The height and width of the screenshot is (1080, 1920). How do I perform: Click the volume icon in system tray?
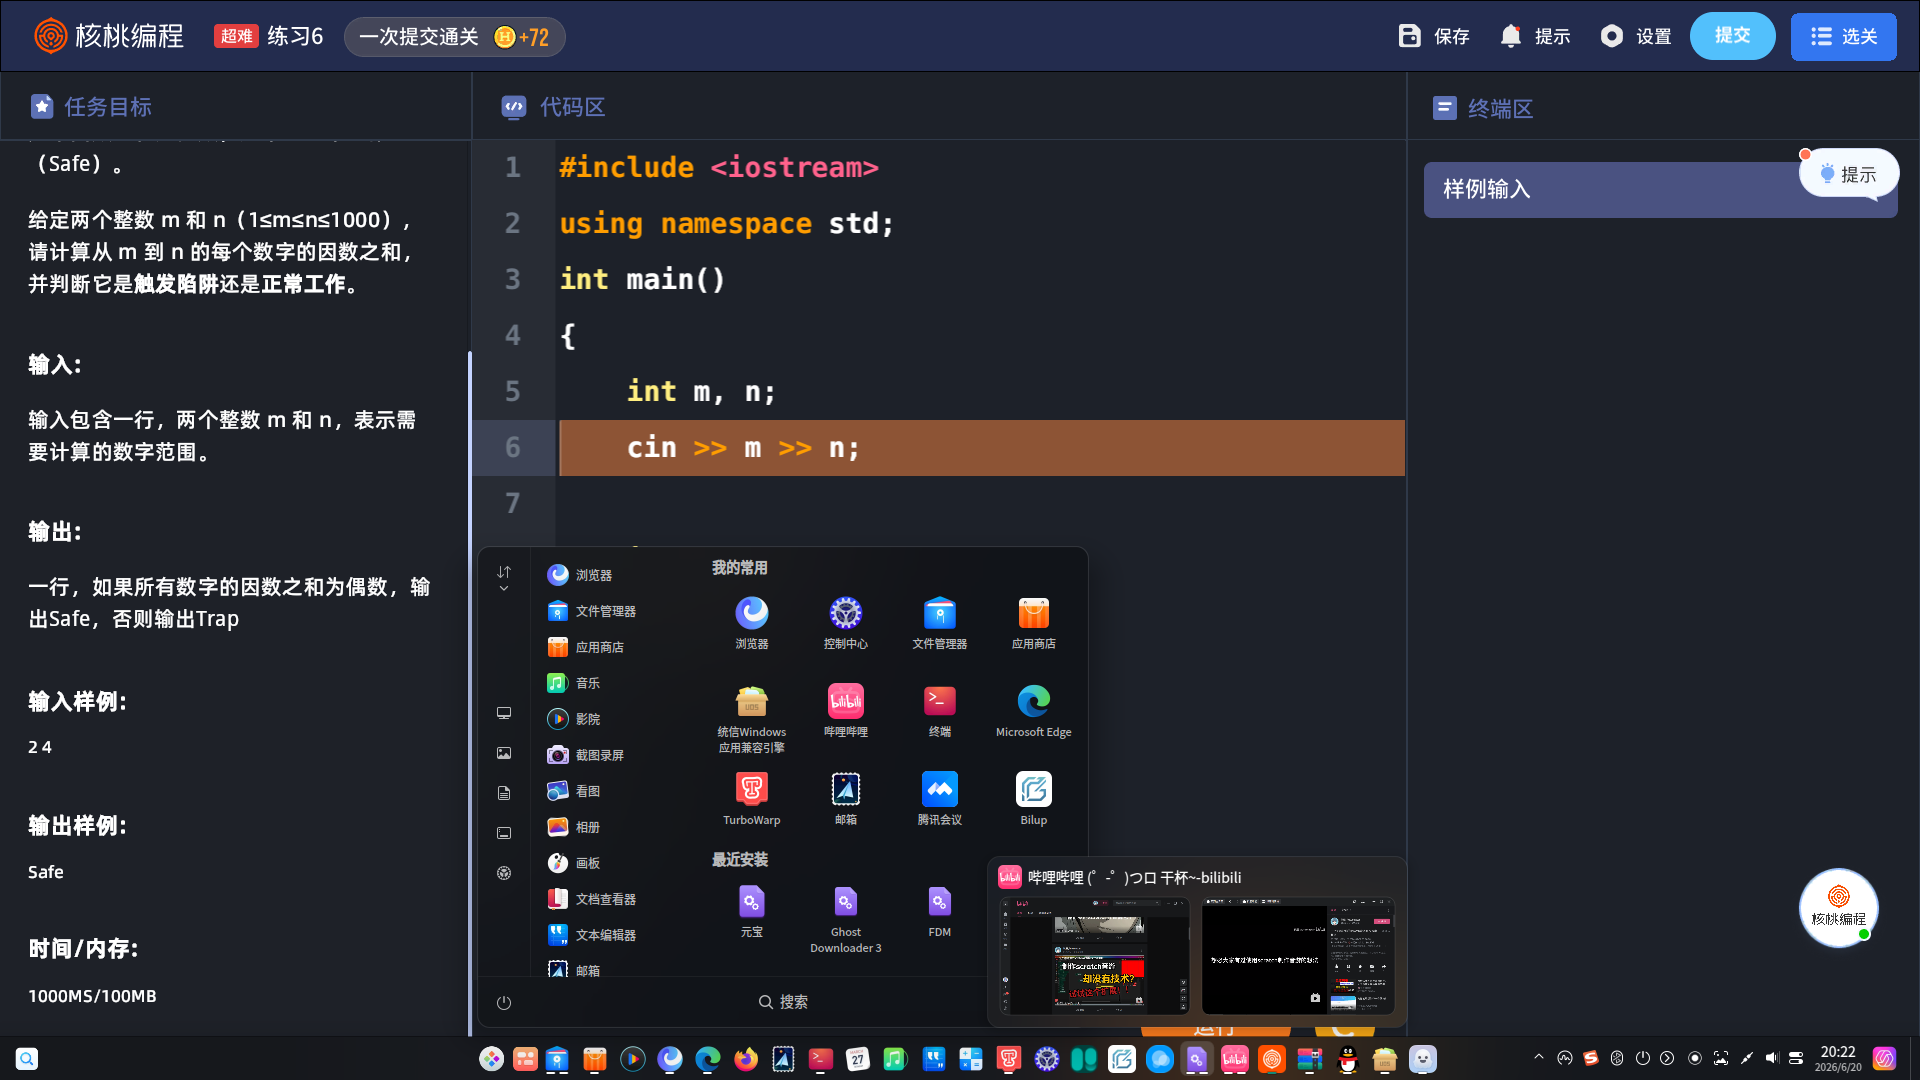click(1771, 1058)
